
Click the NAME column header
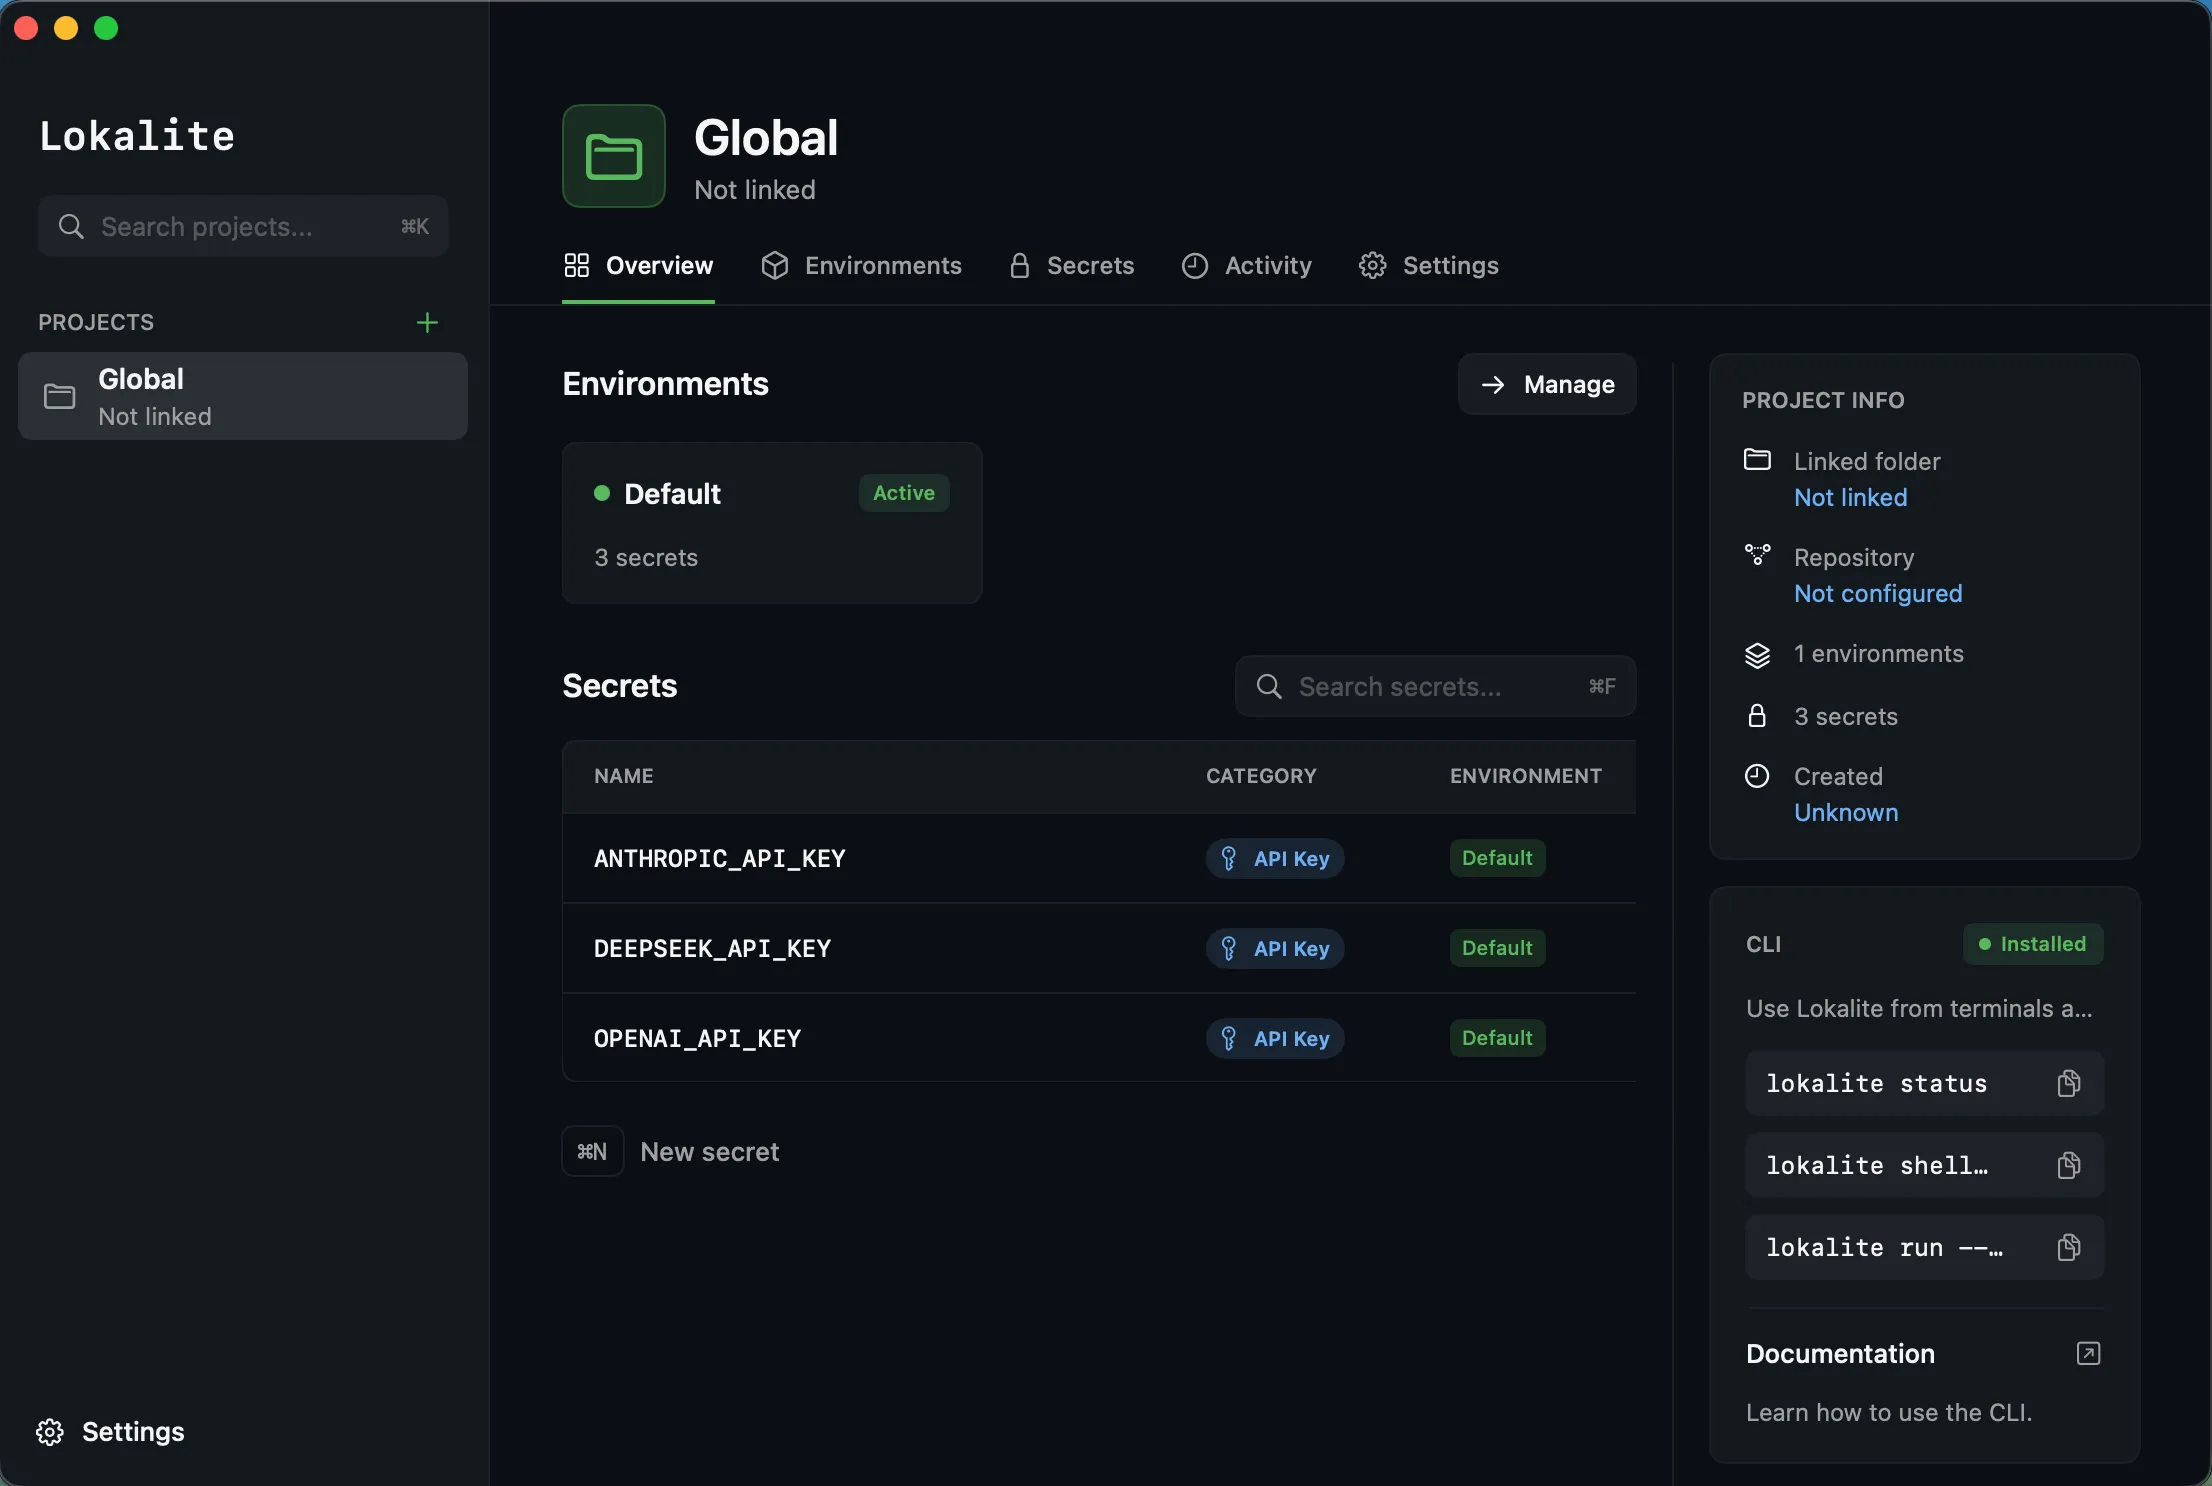click(624, 776)
